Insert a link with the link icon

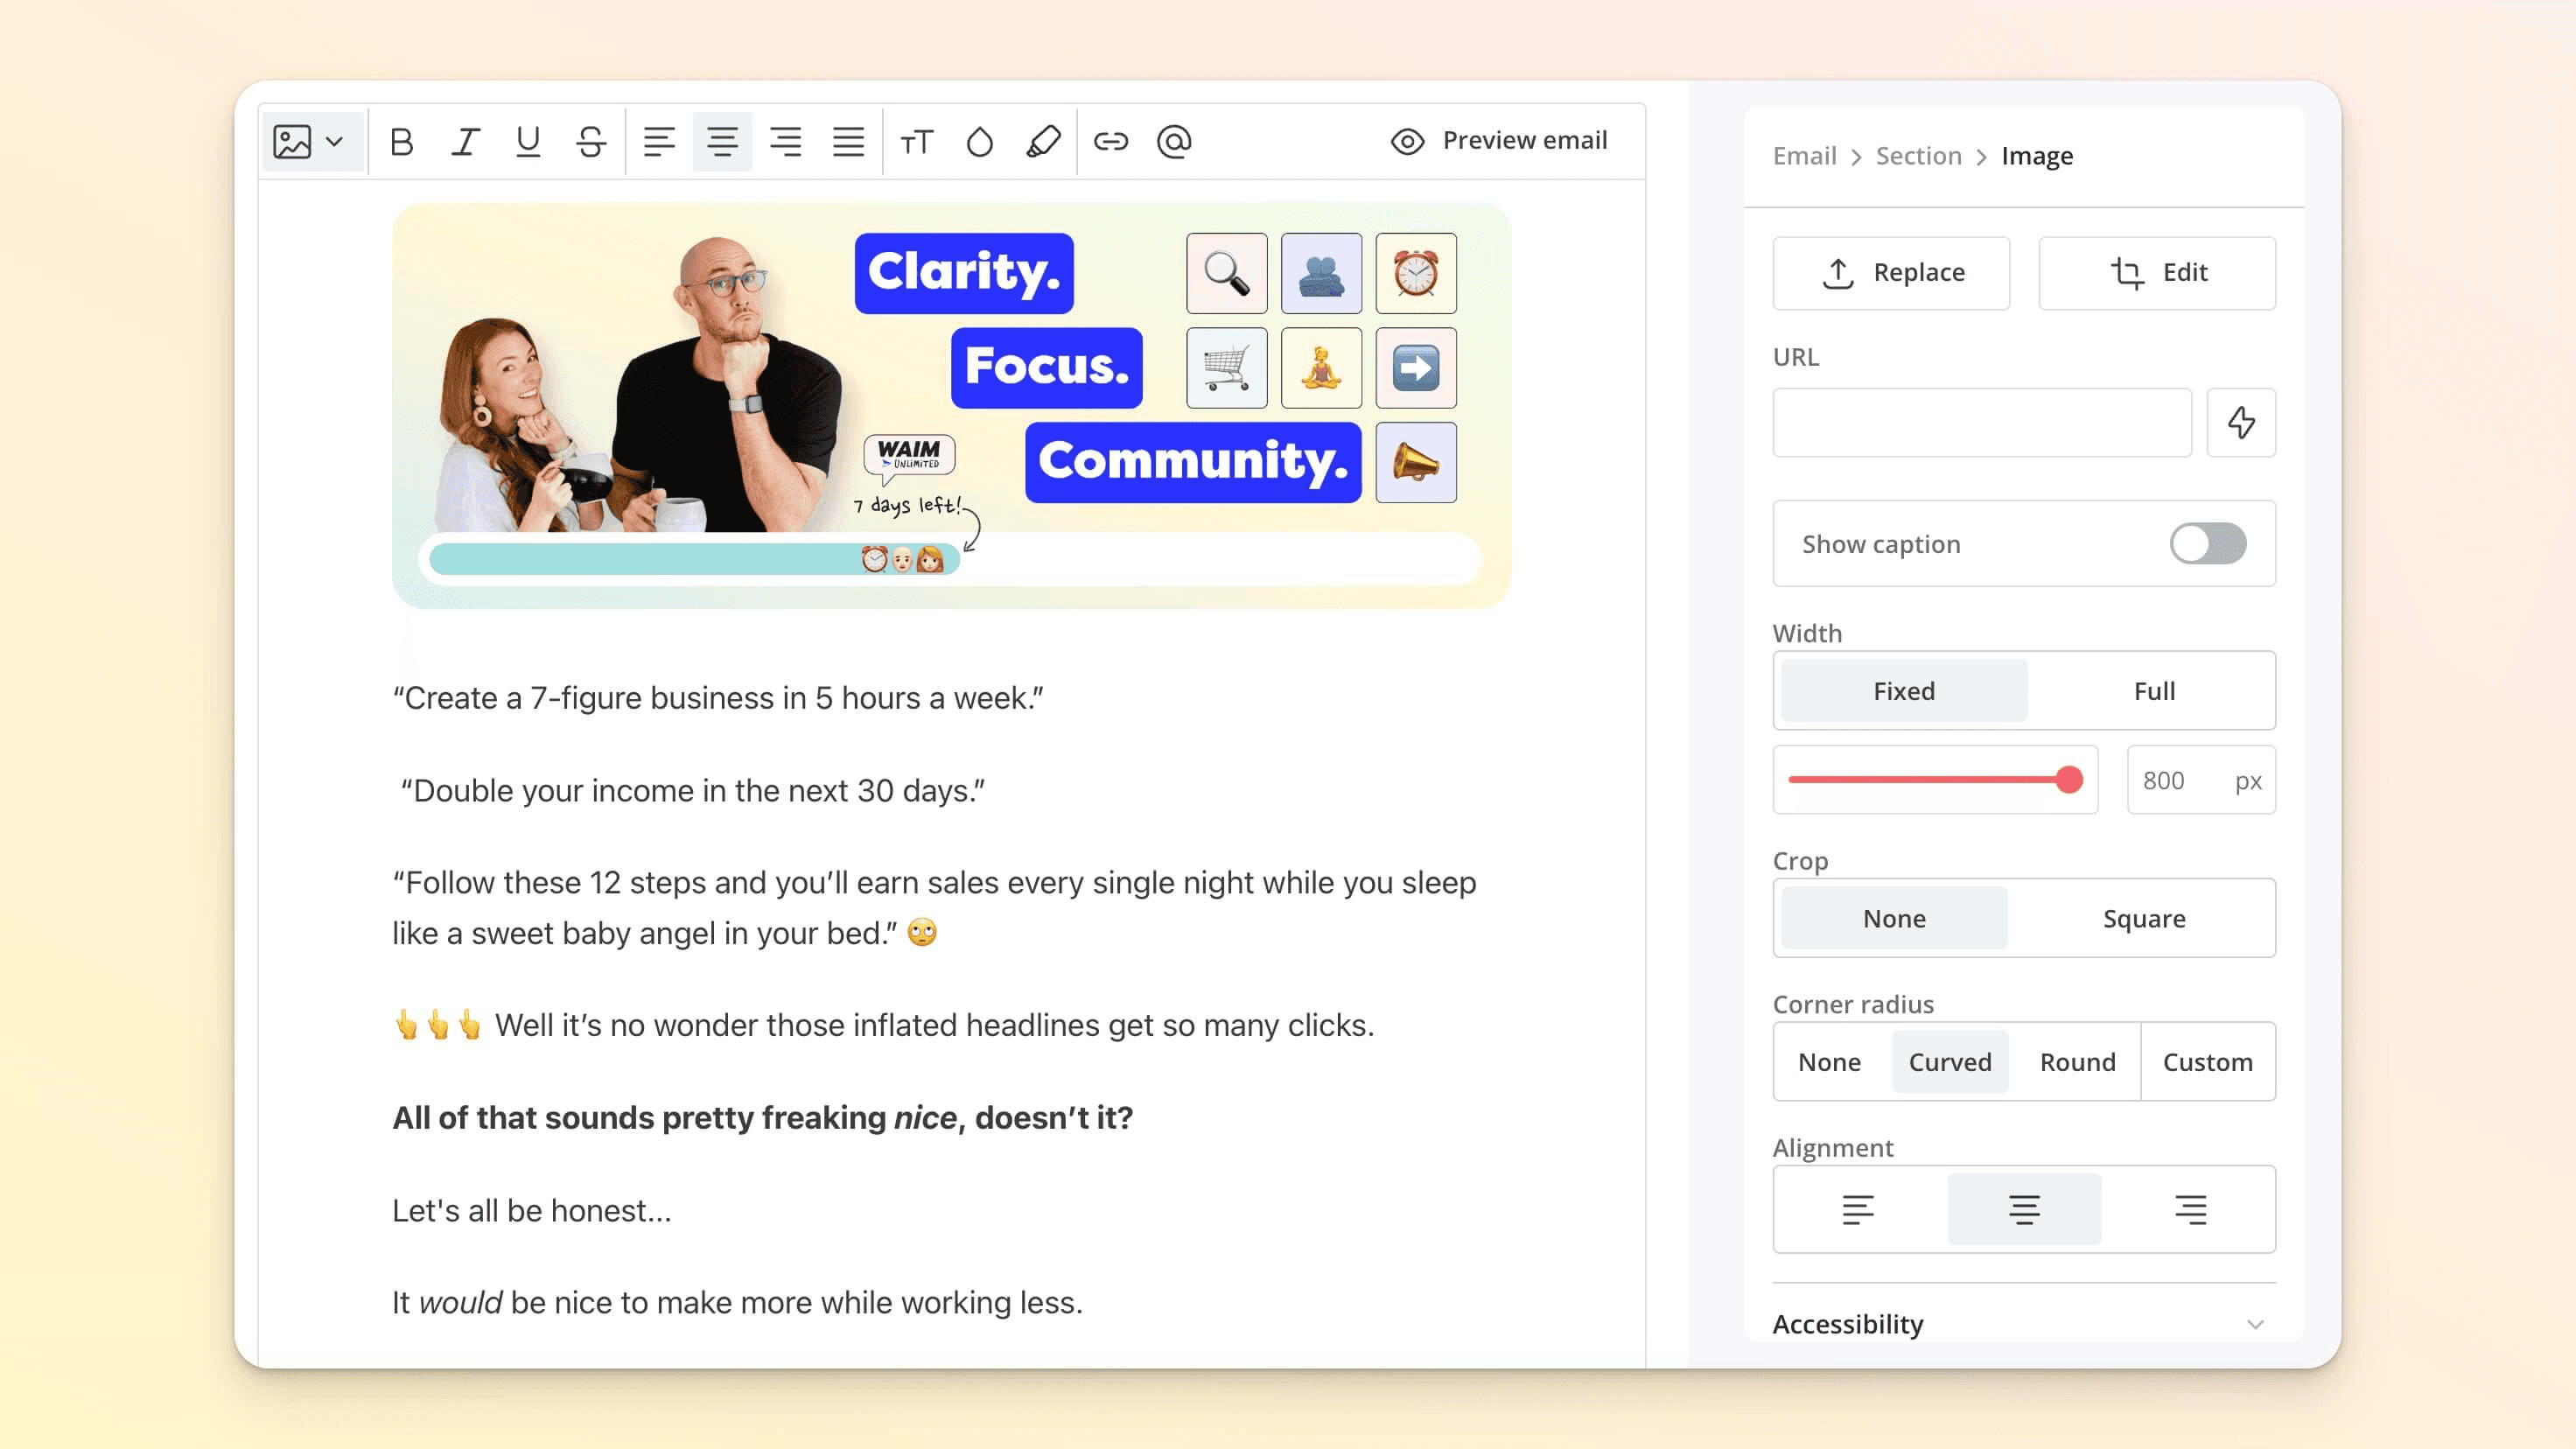[x=1110, y=142]
